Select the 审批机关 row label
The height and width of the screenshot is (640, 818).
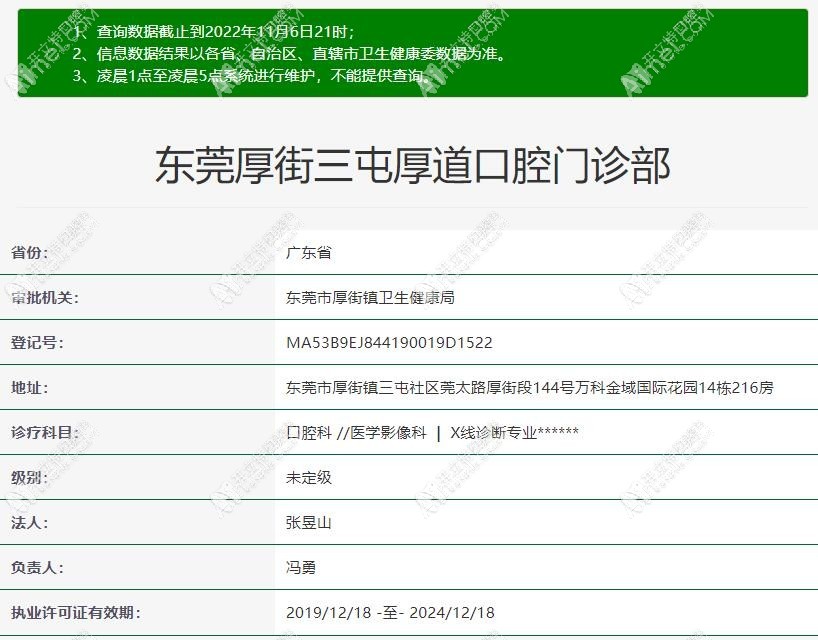[x=45, y=298]
